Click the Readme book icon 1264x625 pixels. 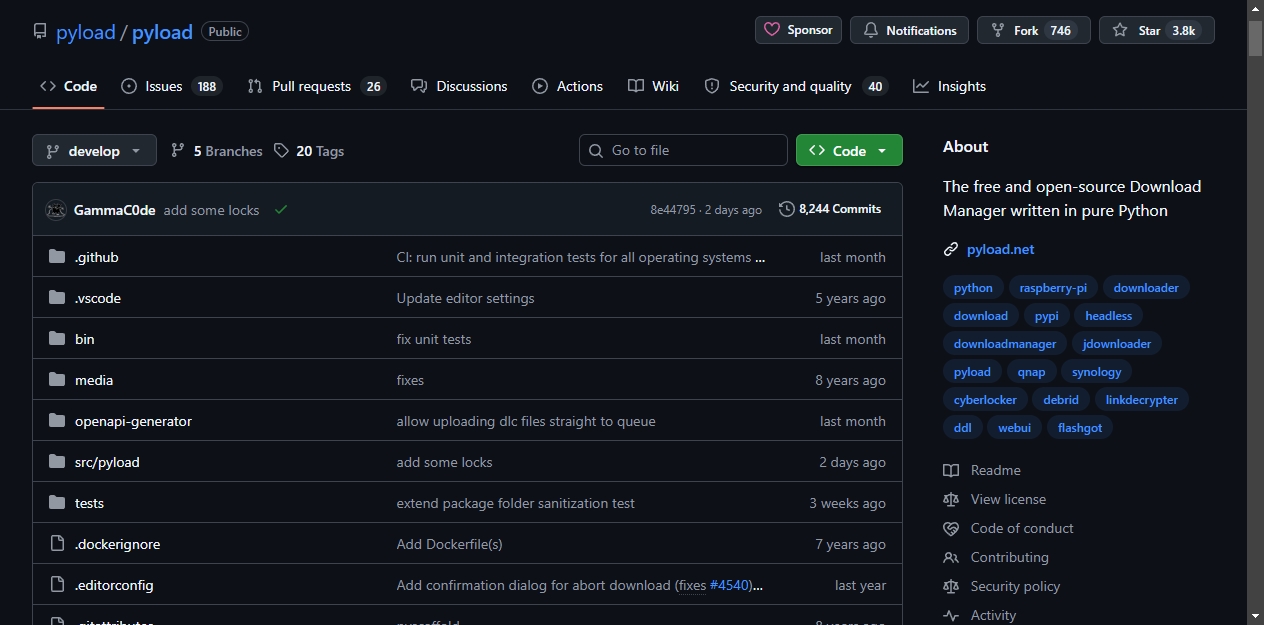(951, 470)
